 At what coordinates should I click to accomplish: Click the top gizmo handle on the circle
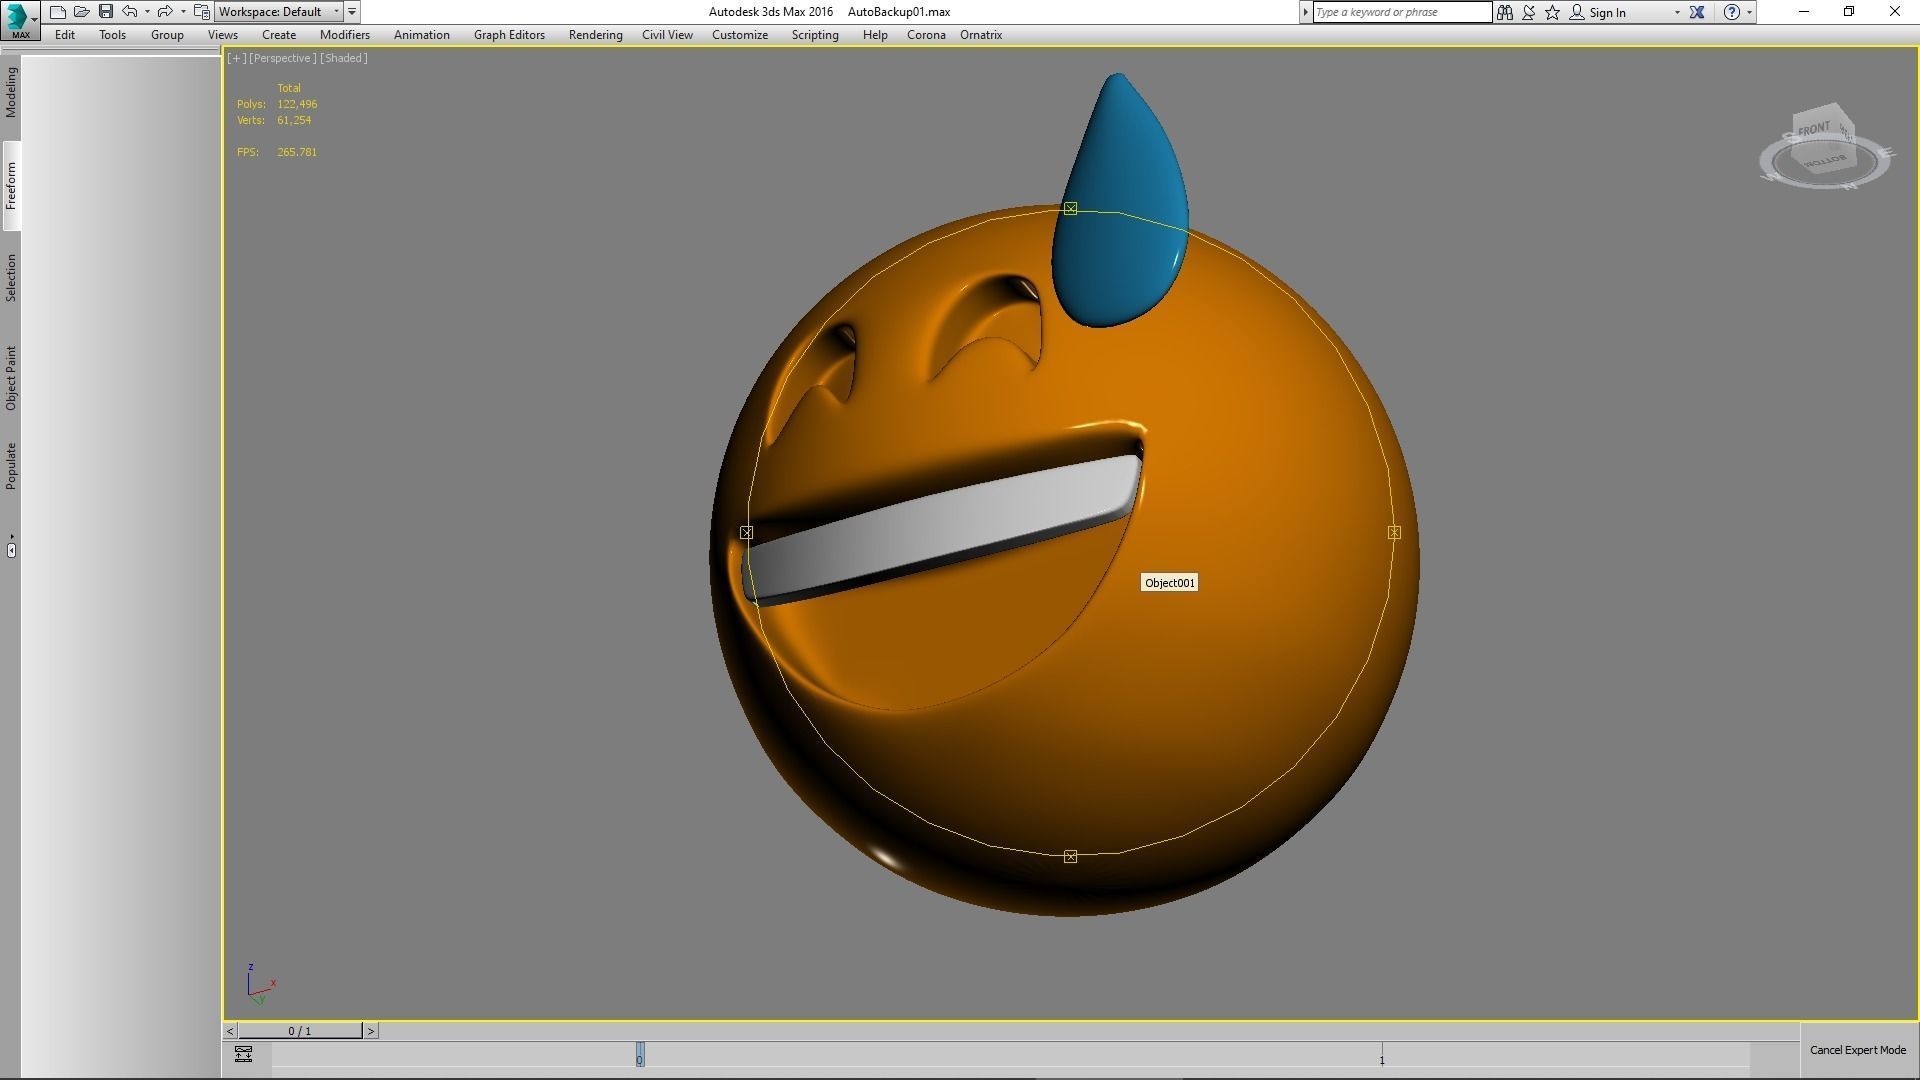pos(1070,208)
